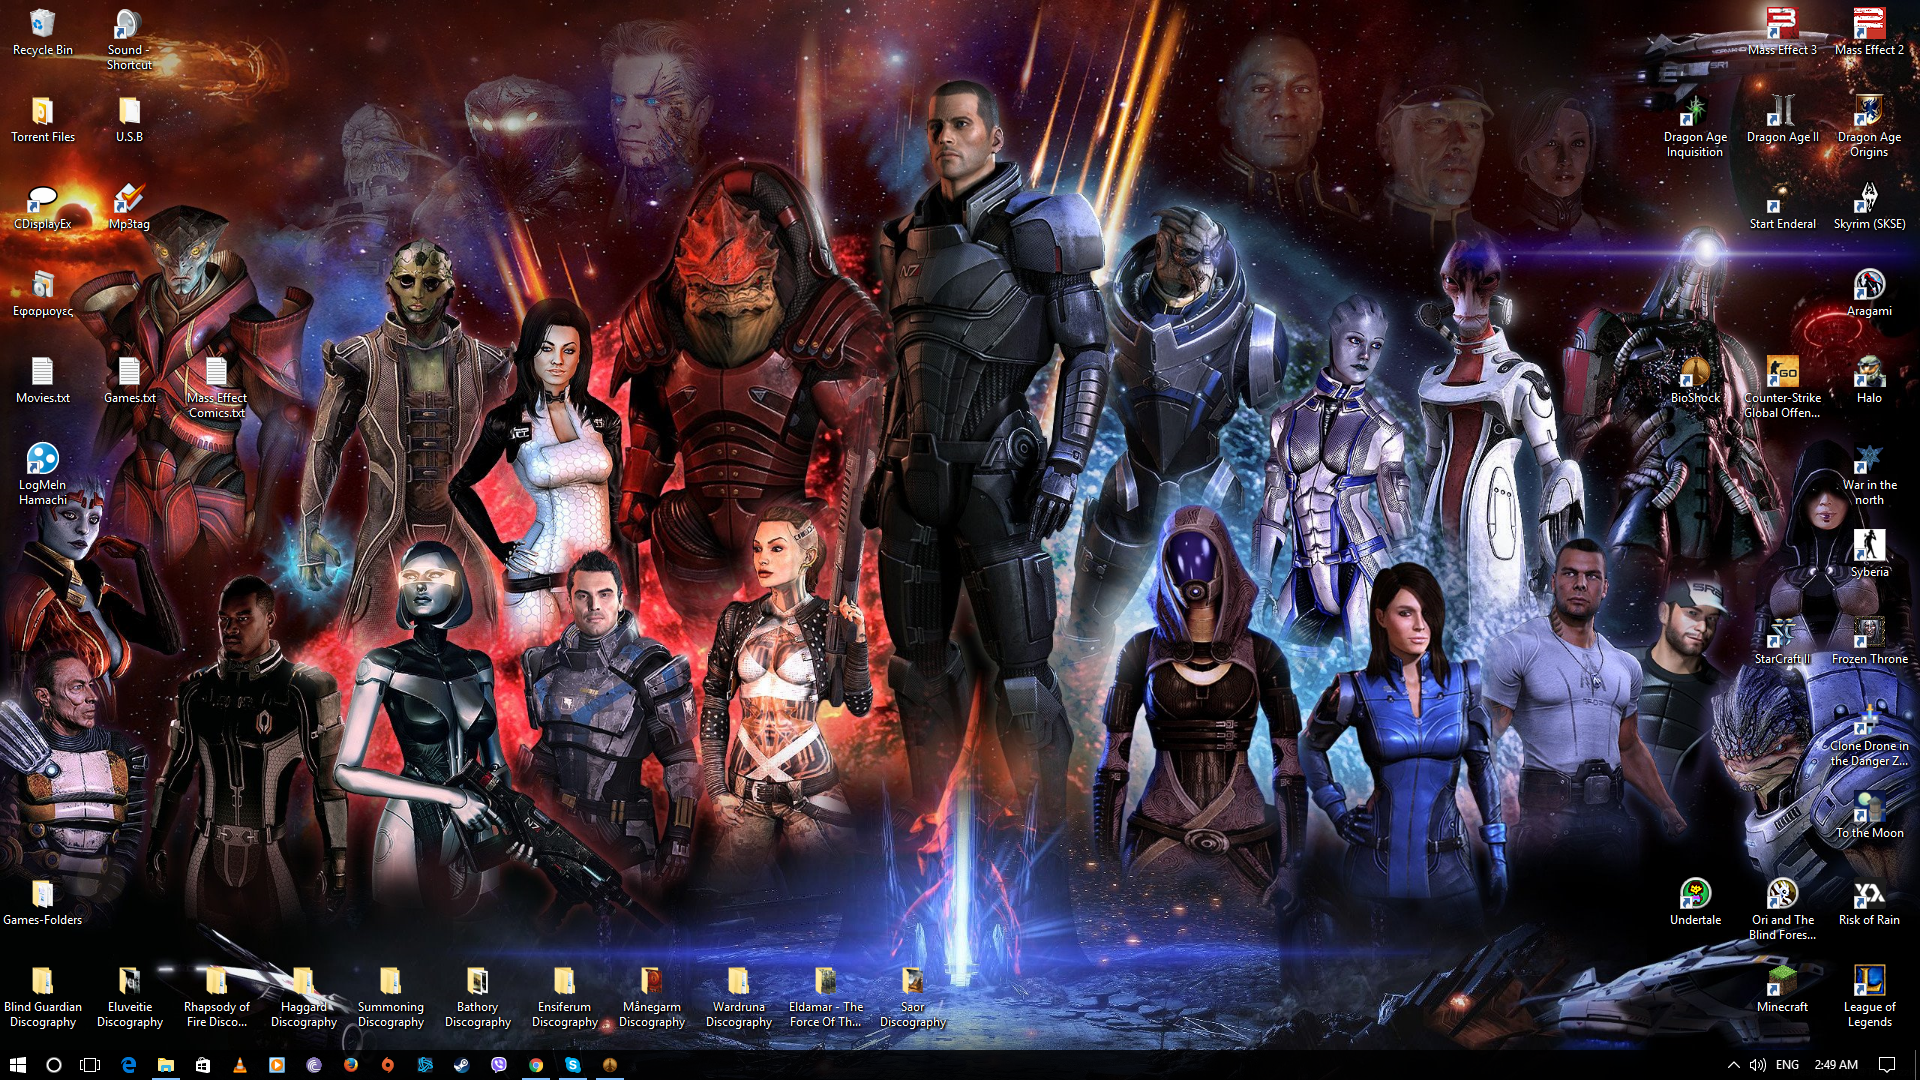
Task: Open Skype from the taskbar
Action: point(572,1065)
